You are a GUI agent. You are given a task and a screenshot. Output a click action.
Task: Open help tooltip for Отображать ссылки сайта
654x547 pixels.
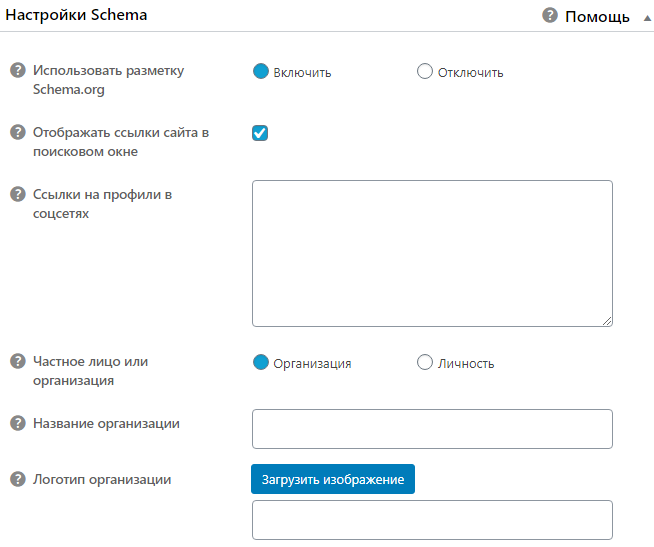(18, 132)
